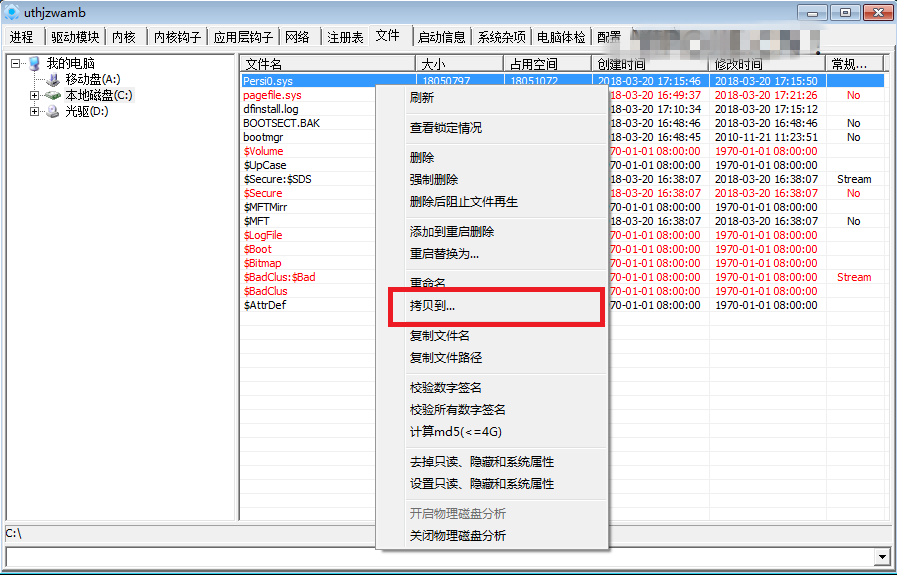Click the CD drive (D:) icon

tap(53, 112)
